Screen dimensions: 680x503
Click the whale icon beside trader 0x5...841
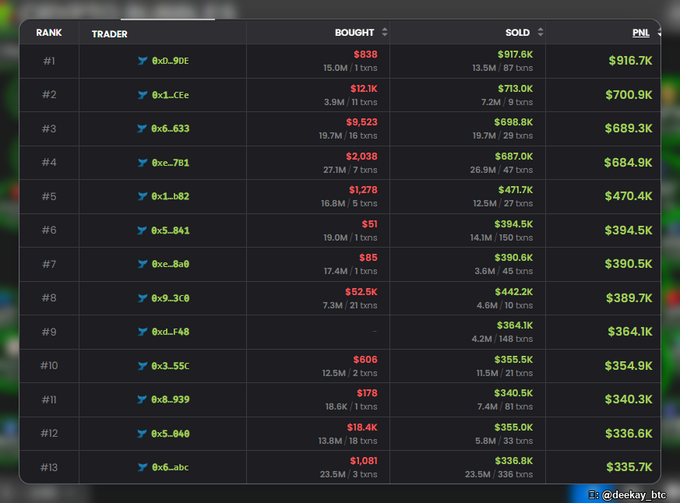tap(142, 230)
